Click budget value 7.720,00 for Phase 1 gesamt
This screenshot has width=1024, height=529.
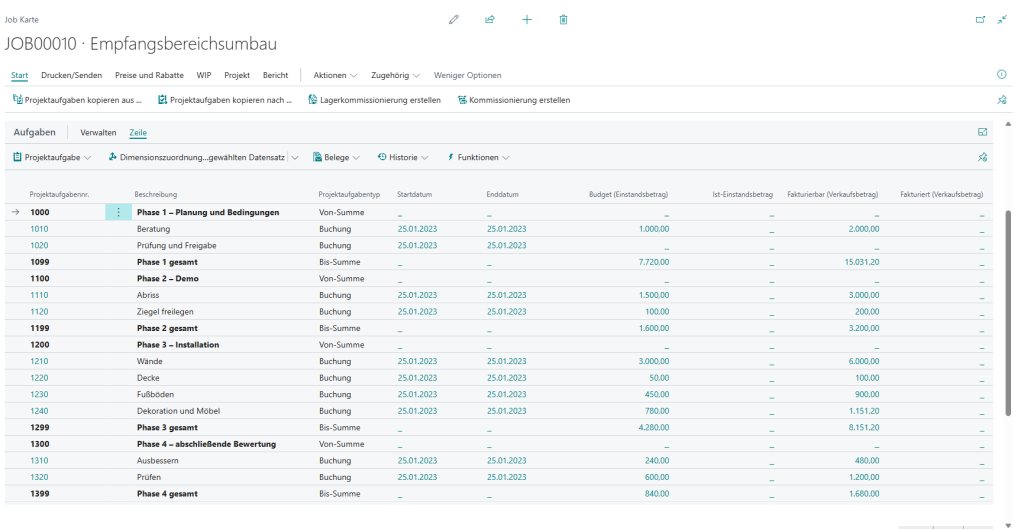click(x=654, y=262)
